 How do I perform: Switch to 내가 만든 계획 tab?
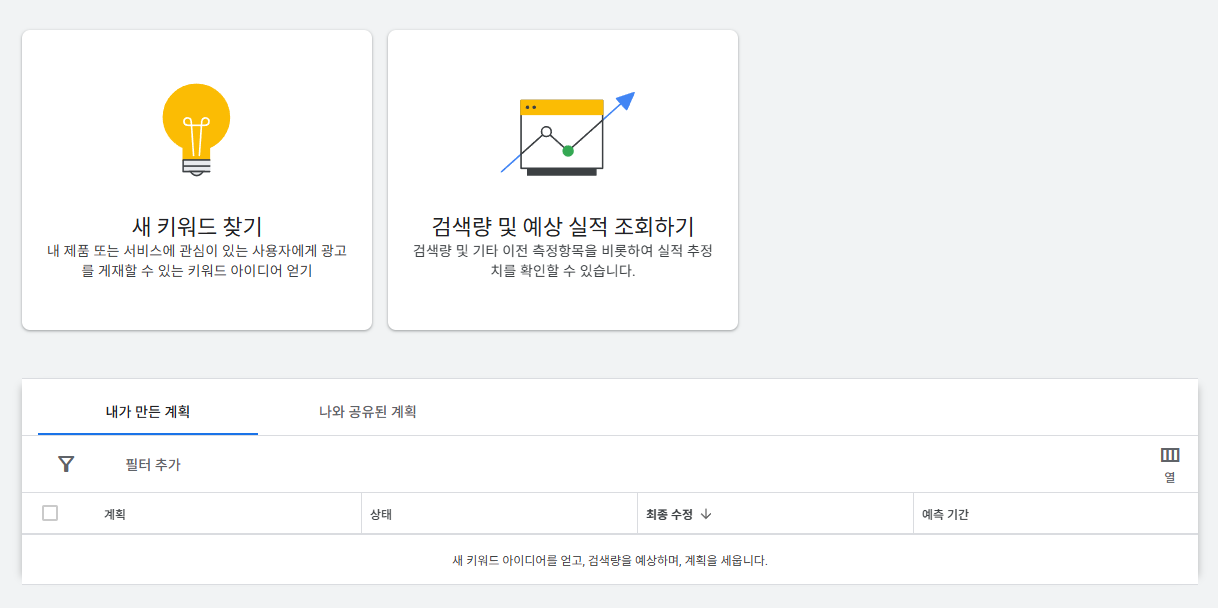148,411
